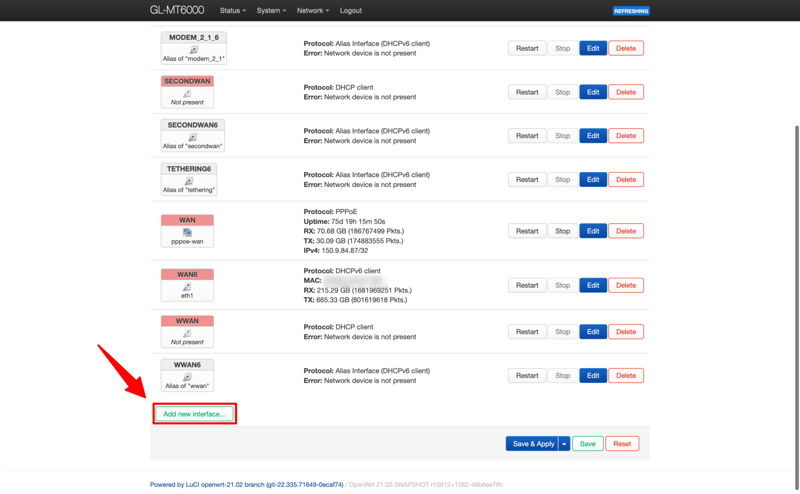
Task: Click the pppoe-wan device icon in WAN box
Action: pos(187,232)
